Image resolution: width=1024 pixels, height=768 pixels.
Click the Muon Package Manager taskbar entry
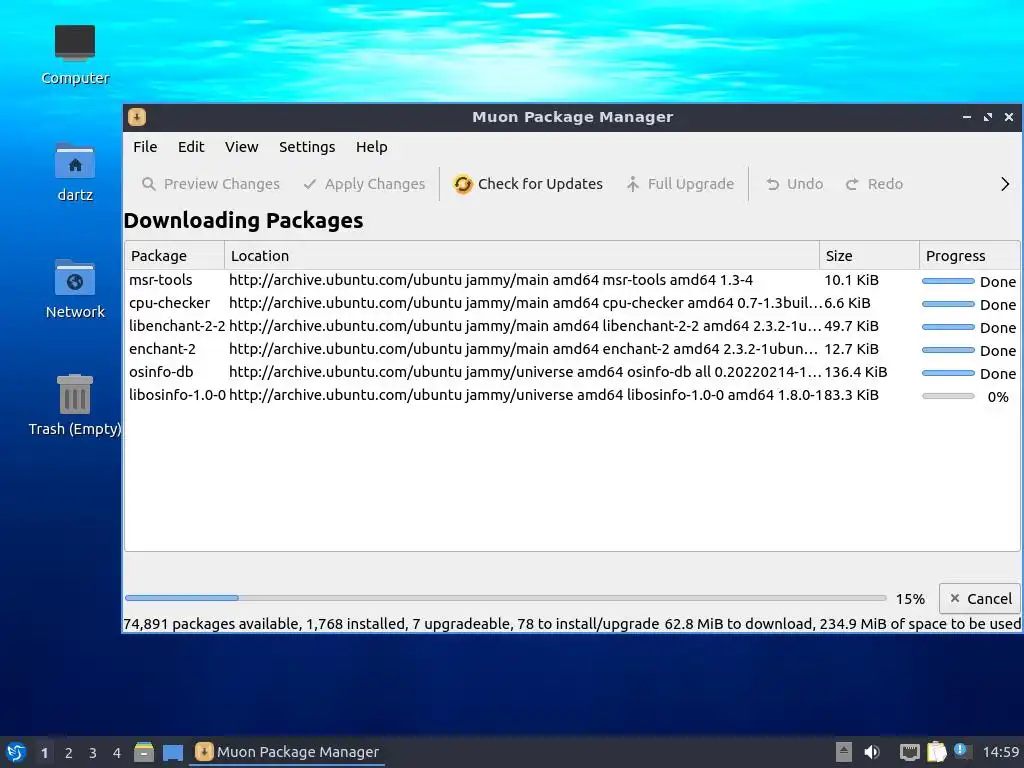287,752
